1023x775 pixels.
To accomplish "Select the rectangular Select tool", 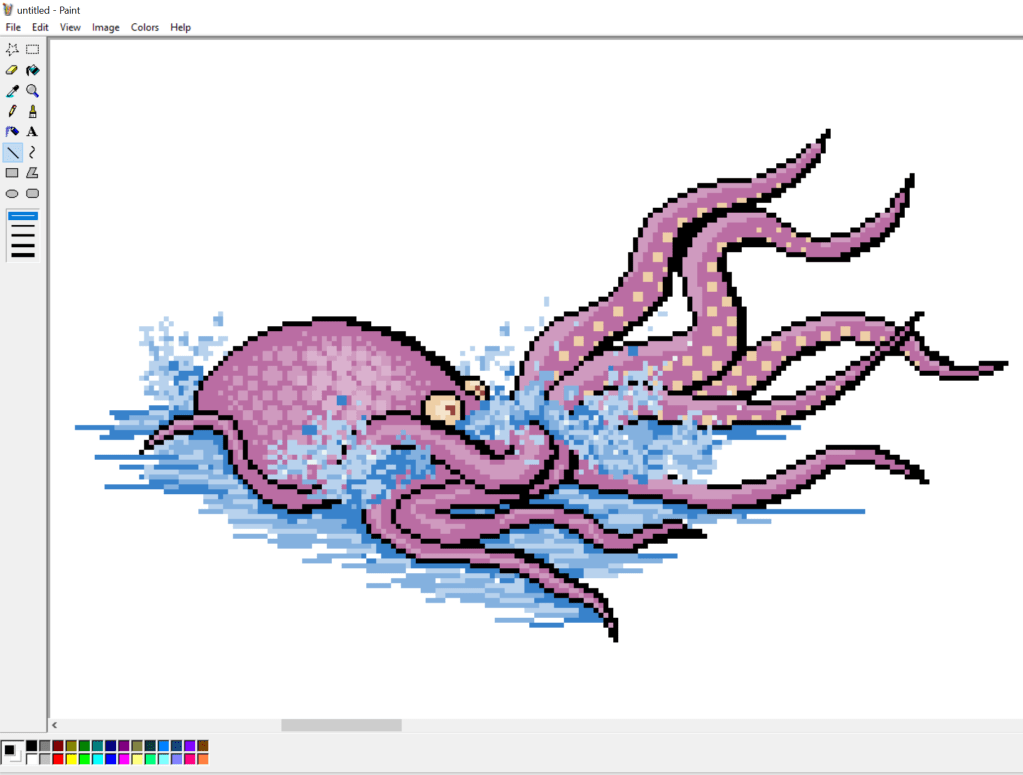I will [x=32, y=49].
